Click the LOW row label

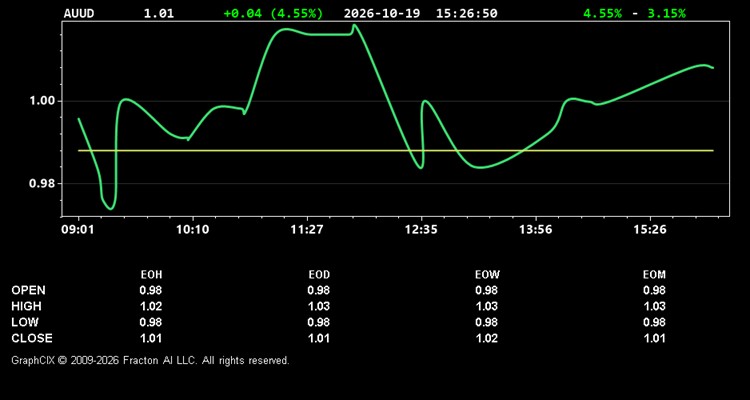(x=25, y=322)
